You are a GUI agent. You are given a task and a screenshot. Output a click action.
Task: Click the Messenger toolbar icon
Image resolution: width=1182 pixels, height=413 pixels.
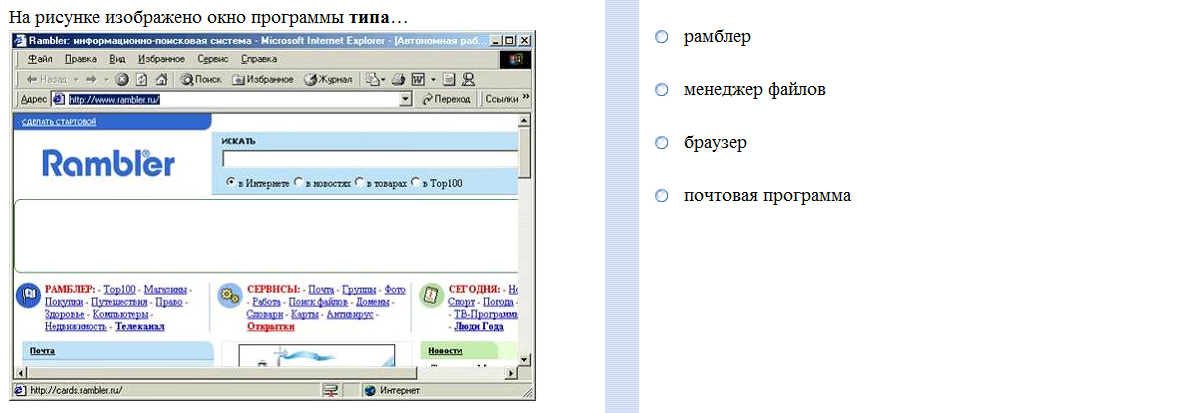tap(468, 78)
